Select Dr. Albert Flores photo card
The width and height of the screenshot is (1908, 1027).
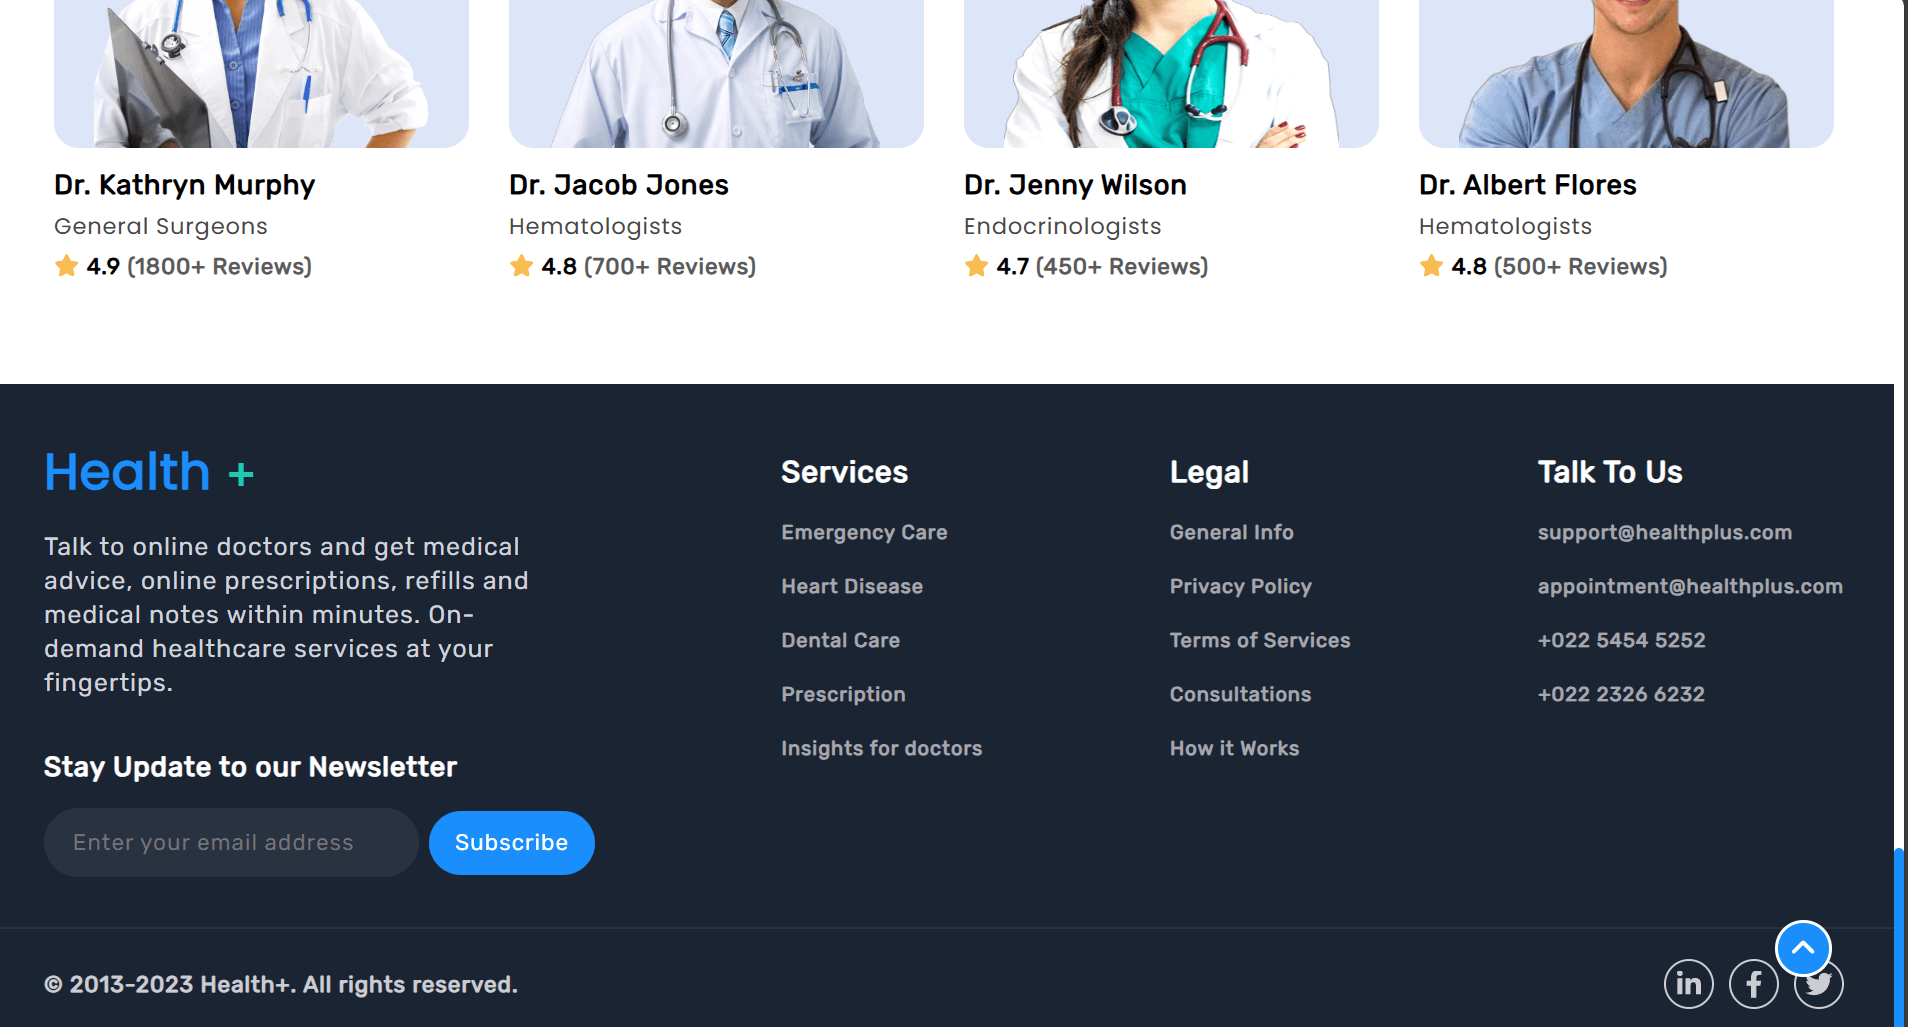[x=1626, y=74]
